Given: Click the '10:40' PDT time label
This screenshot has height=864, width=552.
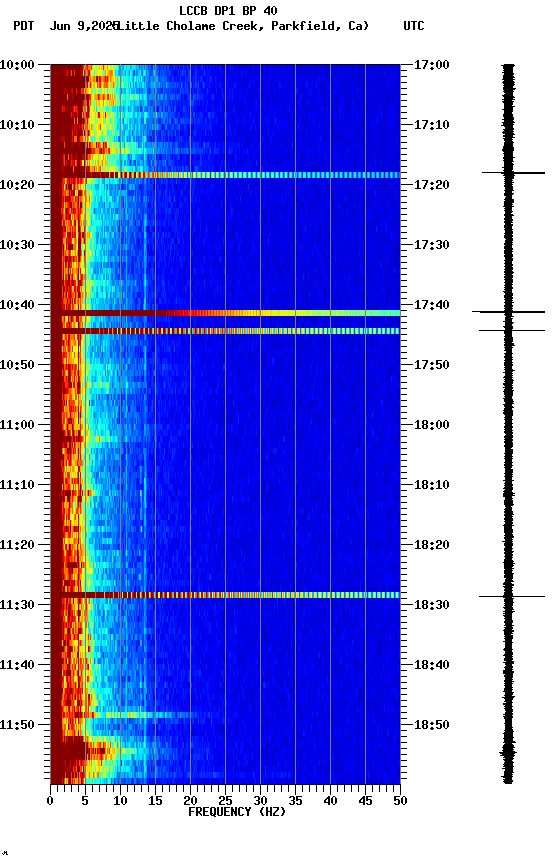Looking at the screenshot, I should point(17,305).
